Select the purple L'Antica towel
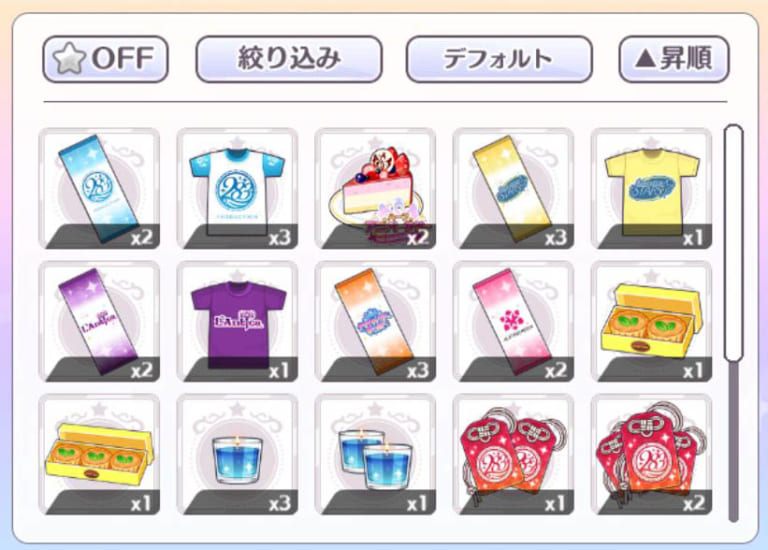The width and height of the screenshot is (768, 550). (99, 322)
